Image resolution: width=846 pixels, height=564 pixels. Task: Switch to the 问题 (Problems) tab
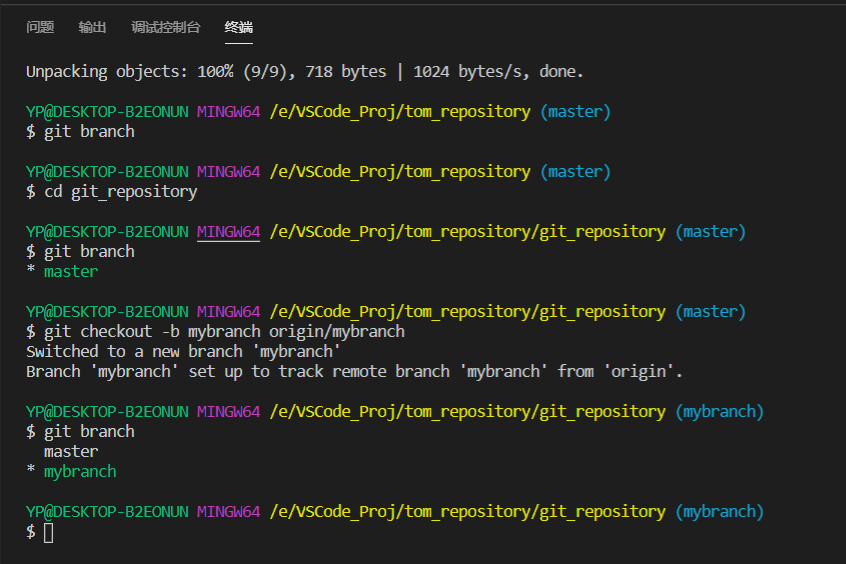pyautogui.click(x=40, y=27)
